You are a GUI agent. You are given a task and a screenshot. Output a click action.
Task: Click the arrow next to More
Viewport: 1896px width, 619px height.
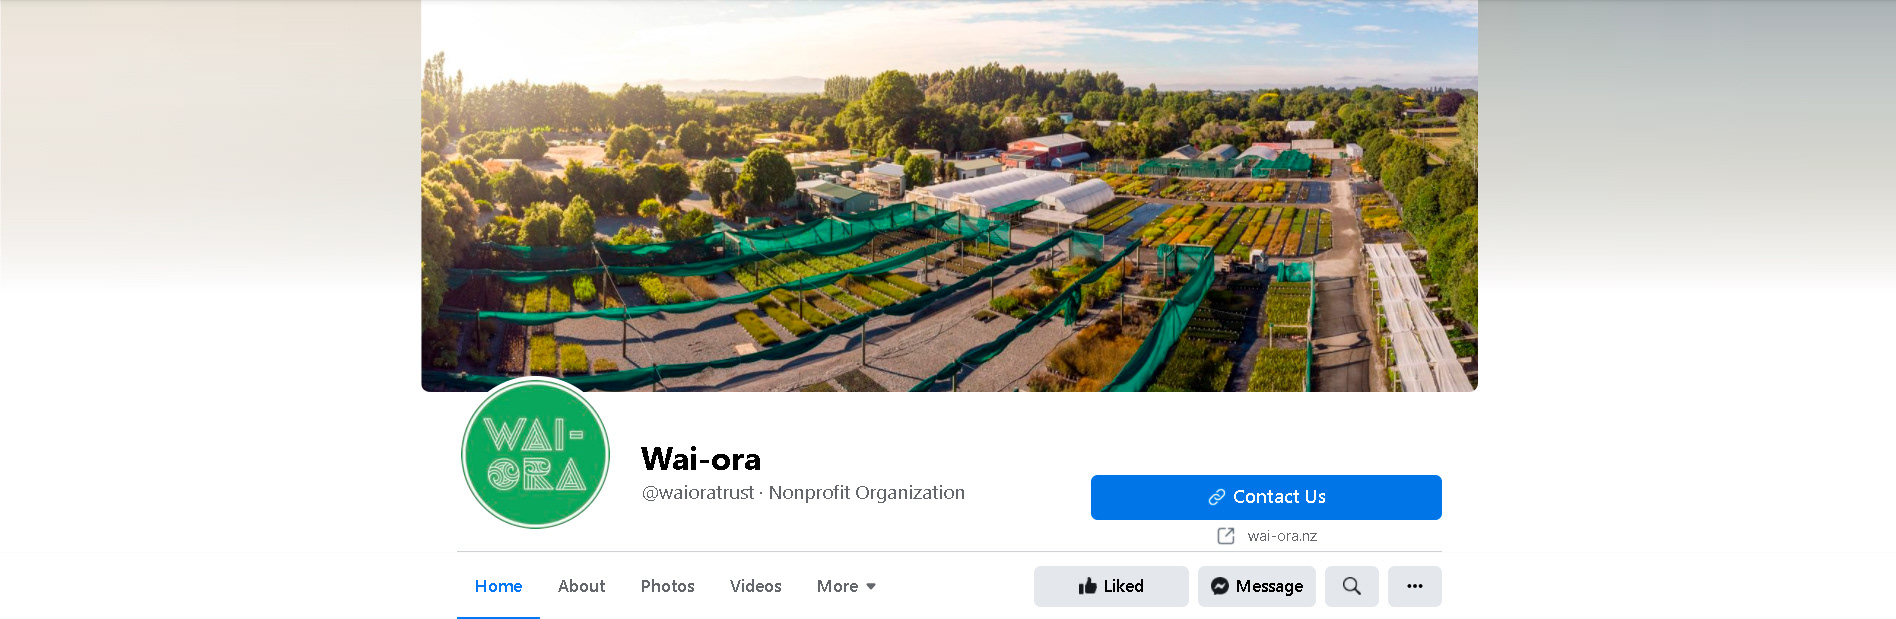coord(871,587)
